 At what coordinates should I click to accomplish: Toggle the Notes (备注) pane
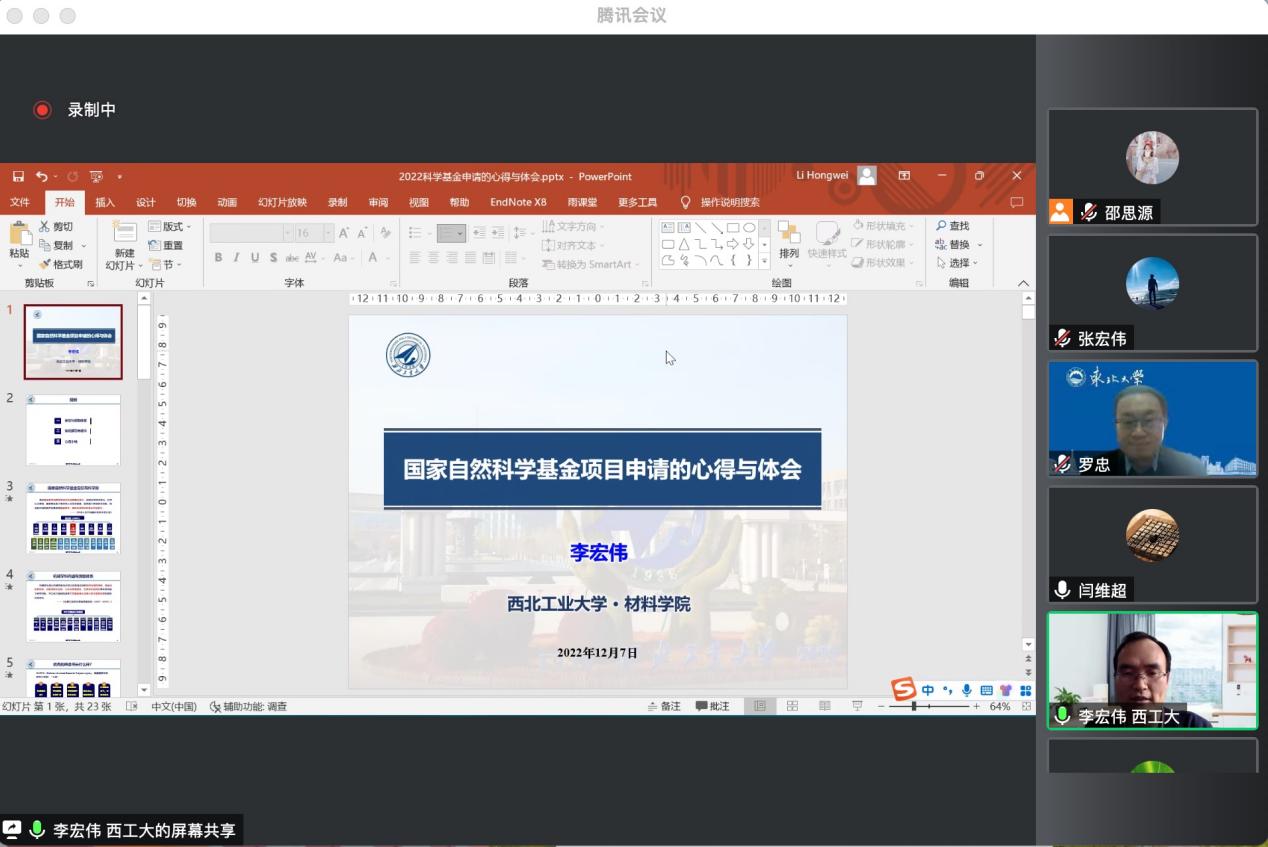tap(664, 706)
